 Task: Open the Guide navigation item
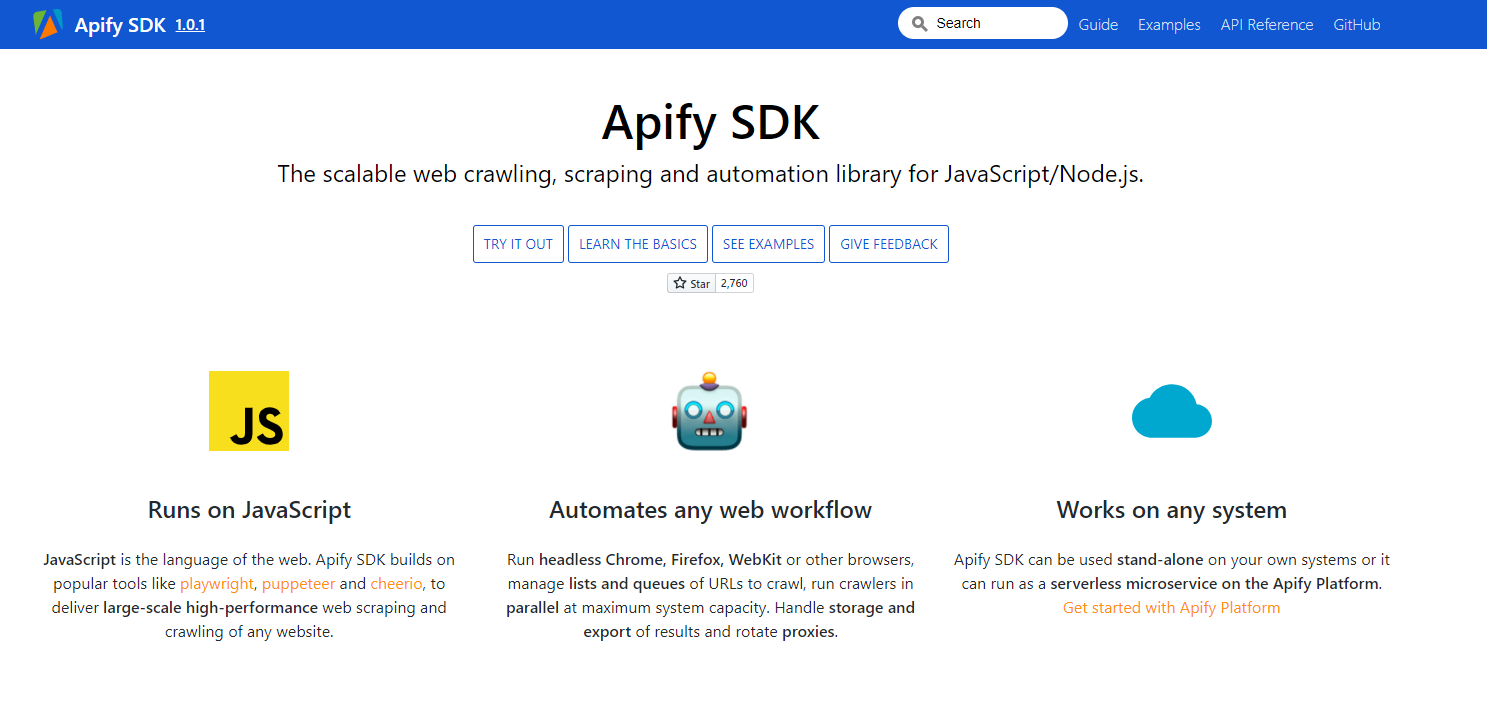(x=1098, y=24)
